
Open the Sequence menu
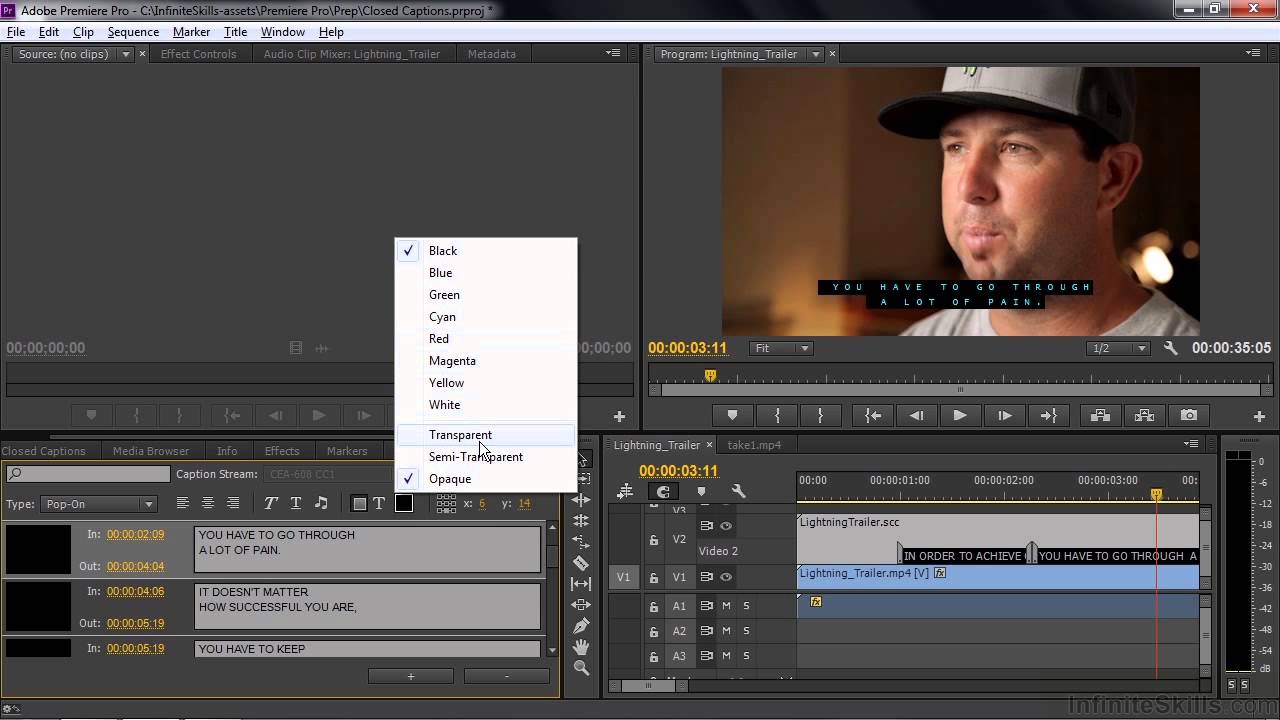pyautogui.click(x=133, y=32)
